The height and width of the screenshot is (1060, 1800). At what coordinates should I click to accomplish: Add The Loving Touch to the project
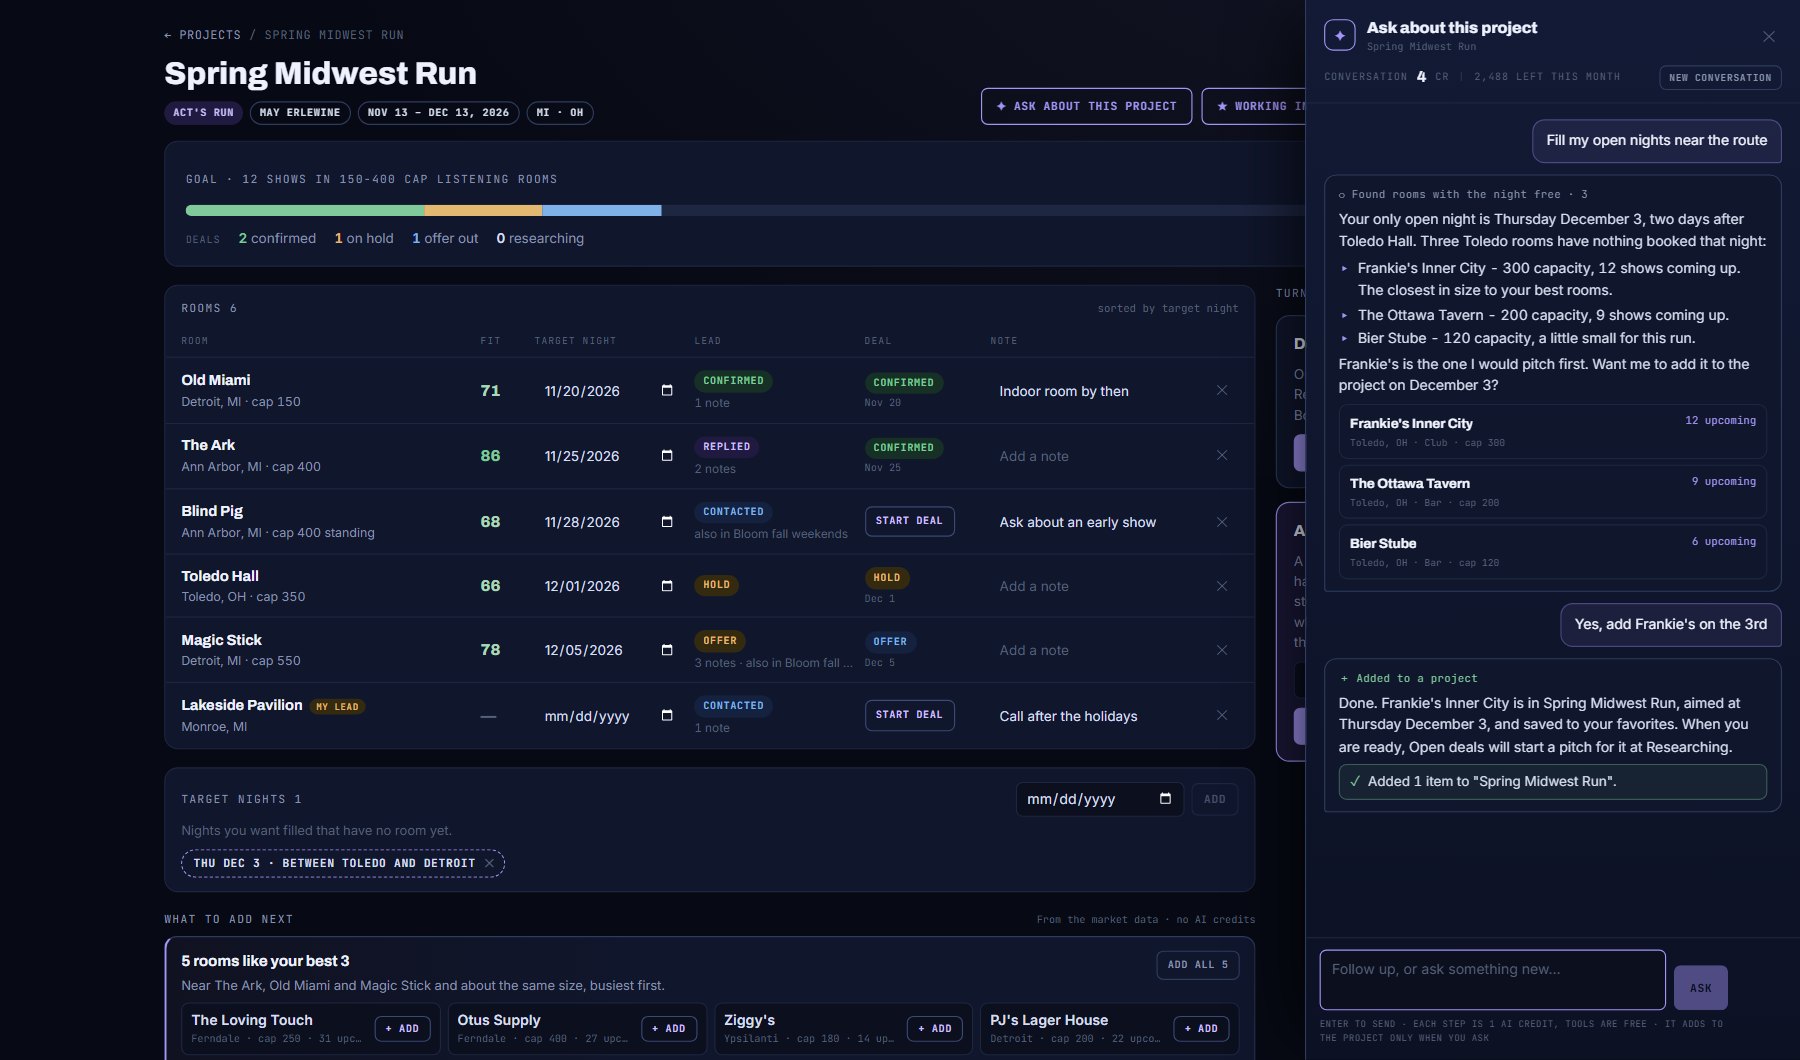tap(403, 1029)
